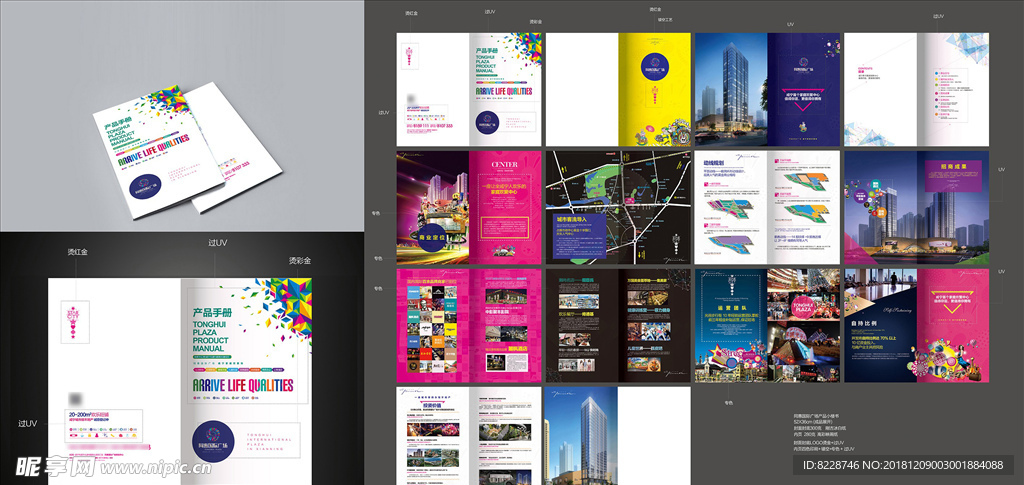The width and height of the screenshot is (1024, 485).
Task: Click the pink emblem box on large cover
Action: pyautogui.click(x=73, y=321)
